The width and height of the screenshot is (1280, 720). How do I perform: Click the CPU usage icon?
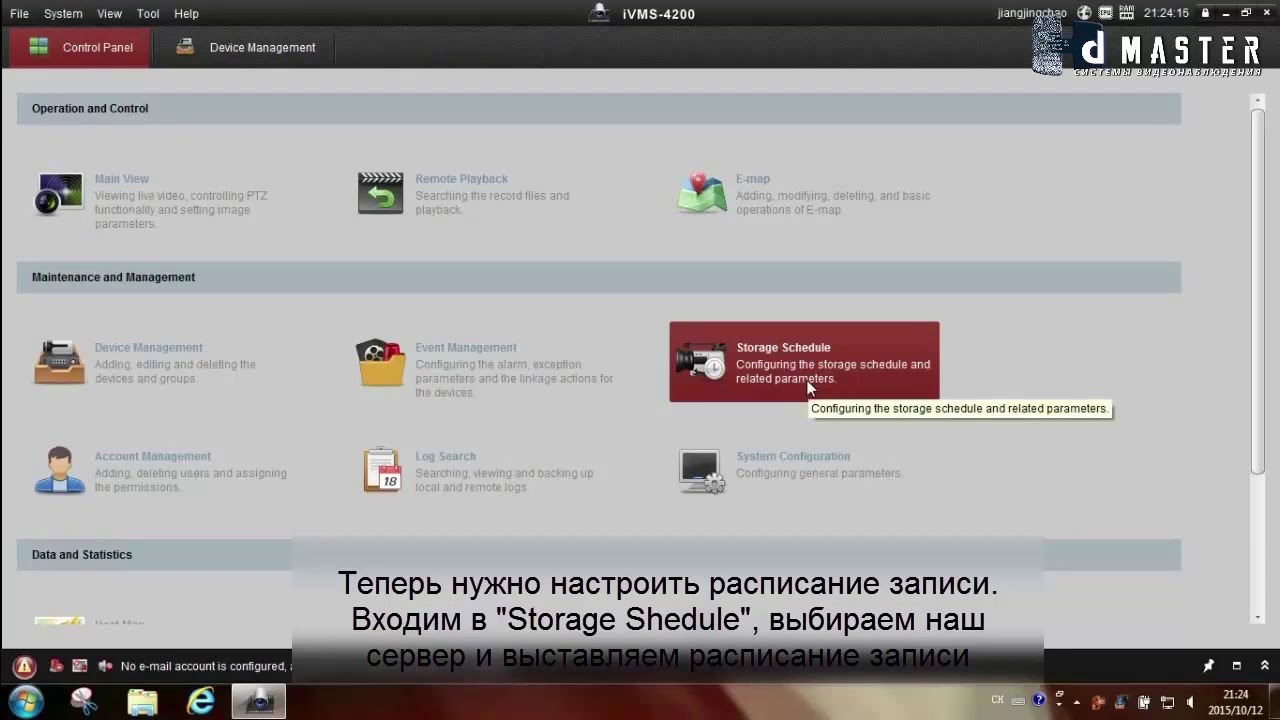[1105, 14]
